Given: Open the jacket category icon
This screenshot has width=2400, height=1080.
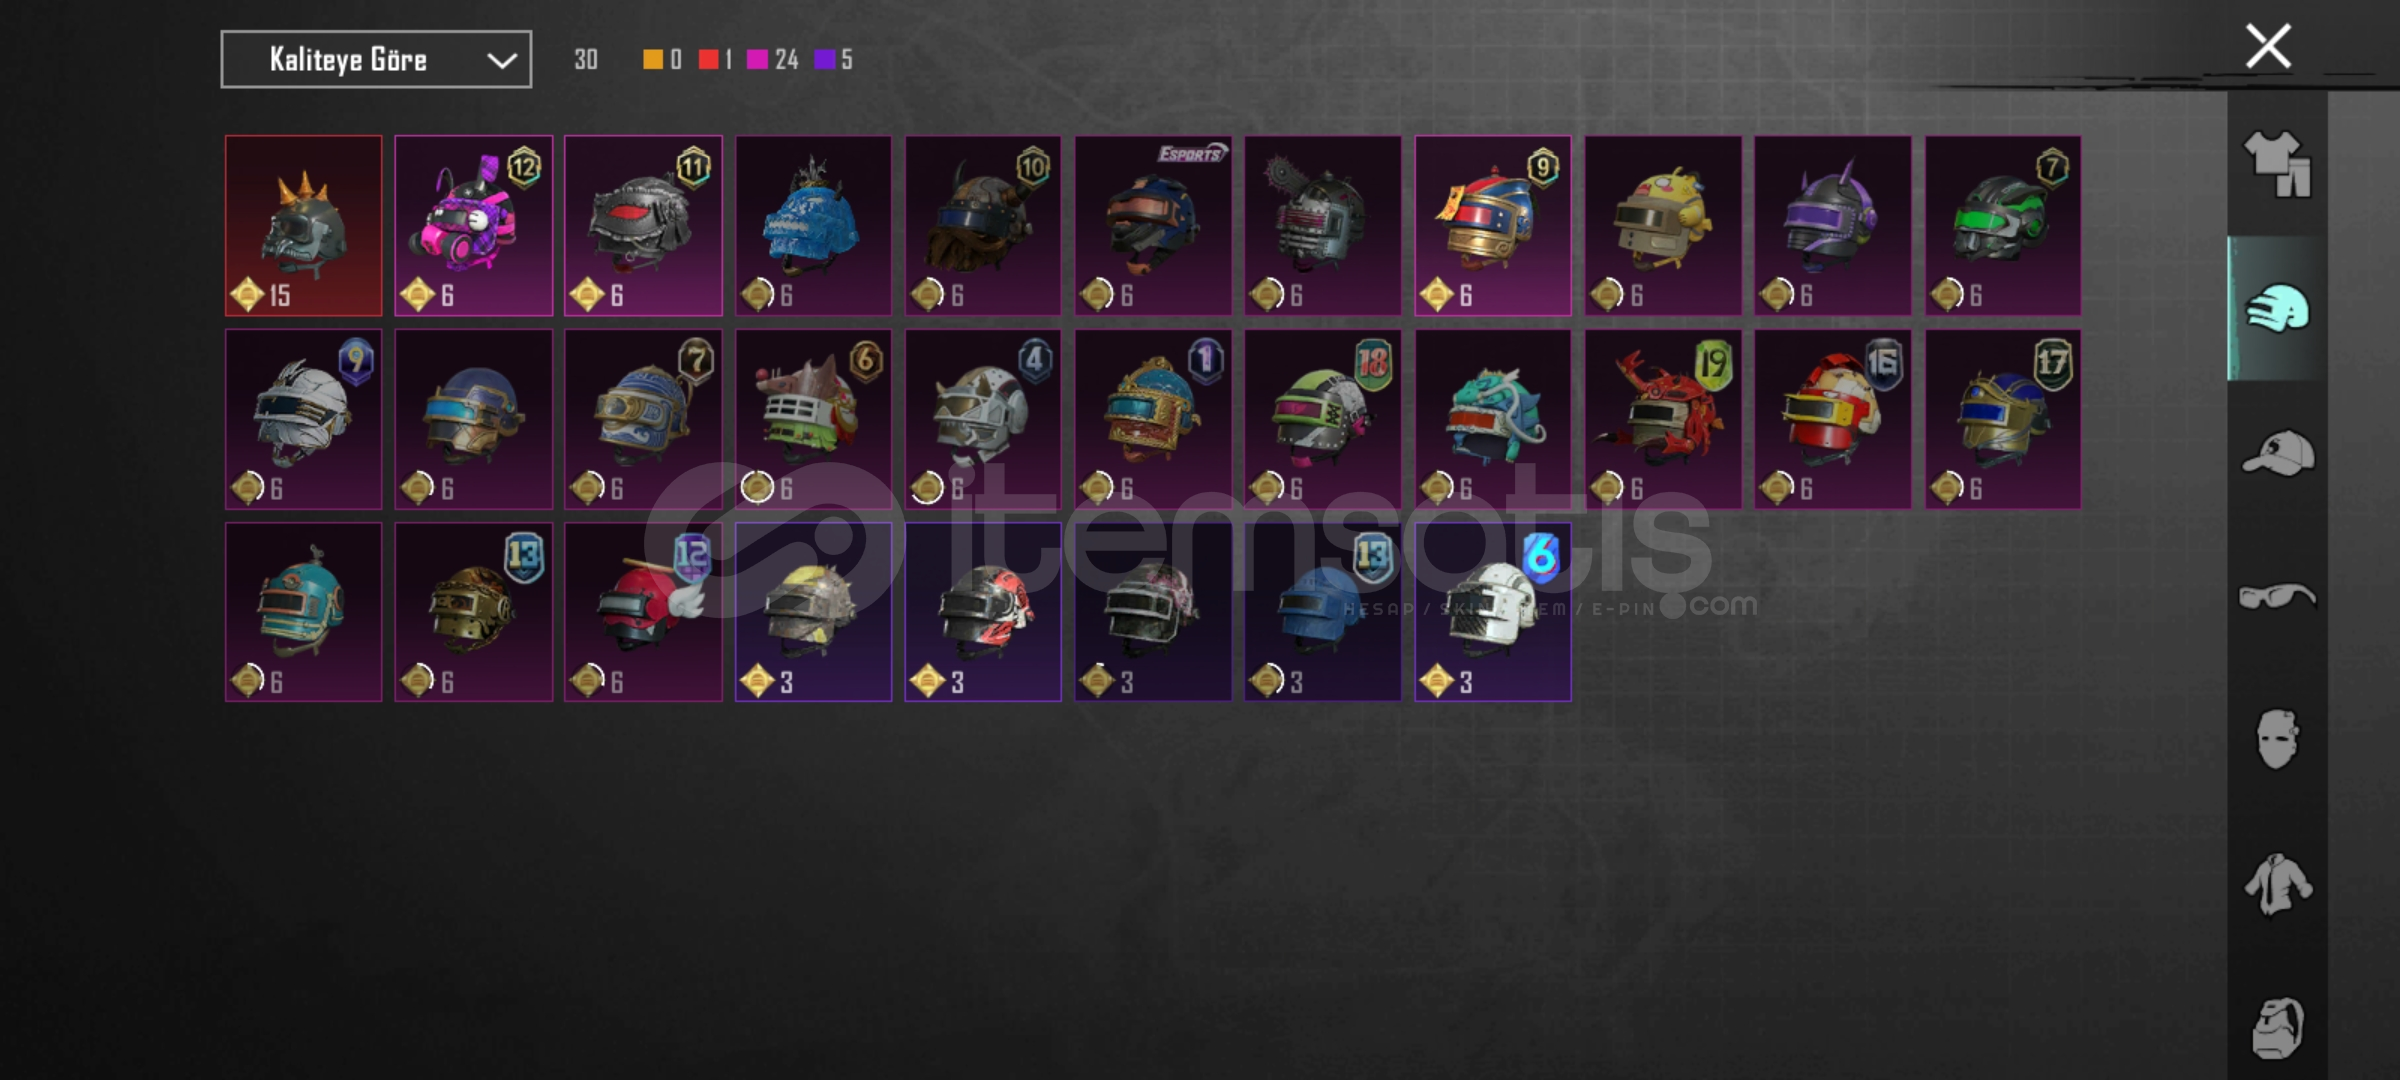Looking at the screenshot, I should tap(2277, 884).
